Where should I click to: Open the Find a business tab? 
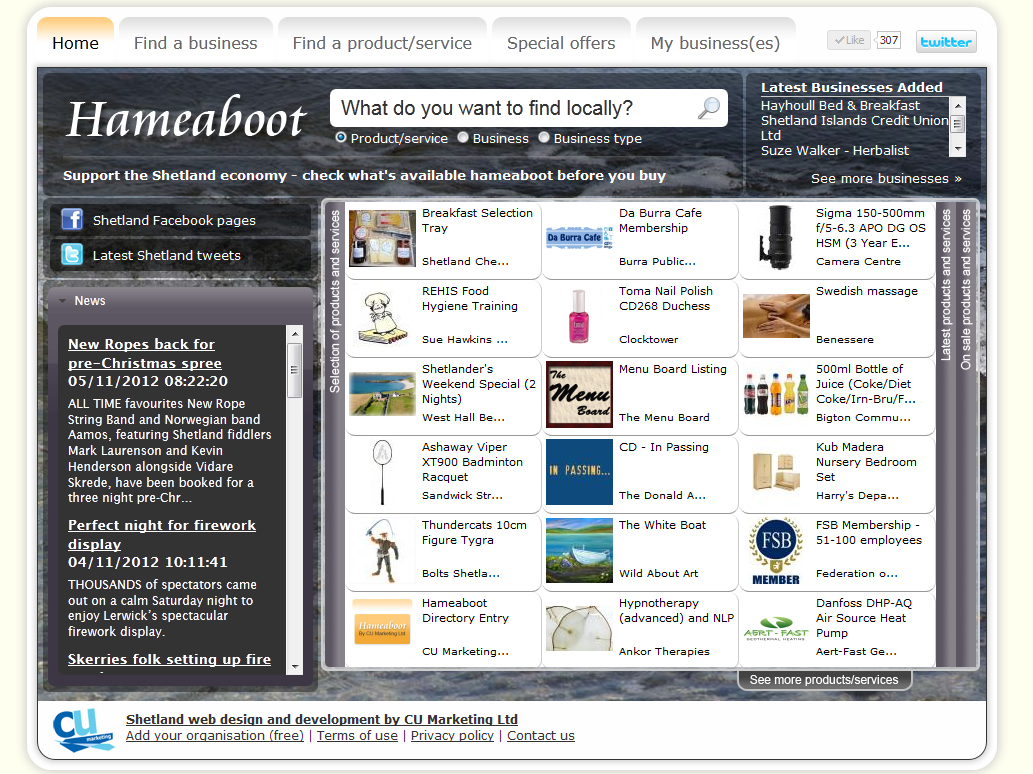[196, 43]
